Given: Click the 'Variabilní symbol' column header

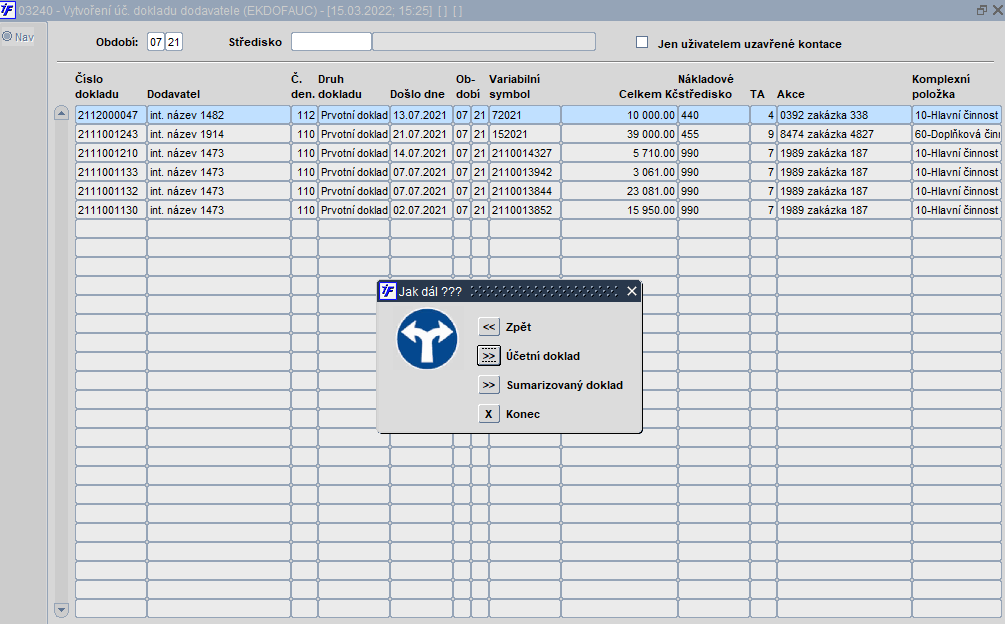Looking at the screenshot, I should 515,86.
